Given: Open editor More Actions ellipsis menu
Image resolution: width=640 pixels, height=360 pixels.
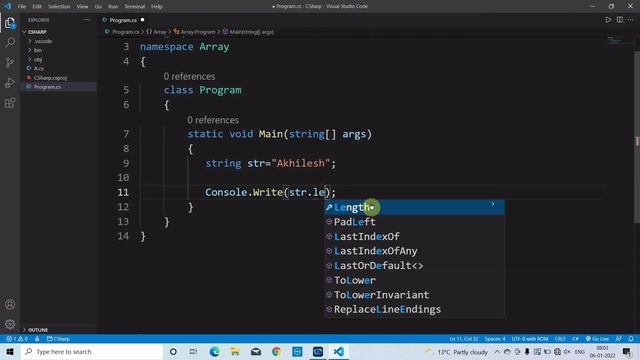Looking at the screenshot, I should pyautogui.click(x=631, y=20).
